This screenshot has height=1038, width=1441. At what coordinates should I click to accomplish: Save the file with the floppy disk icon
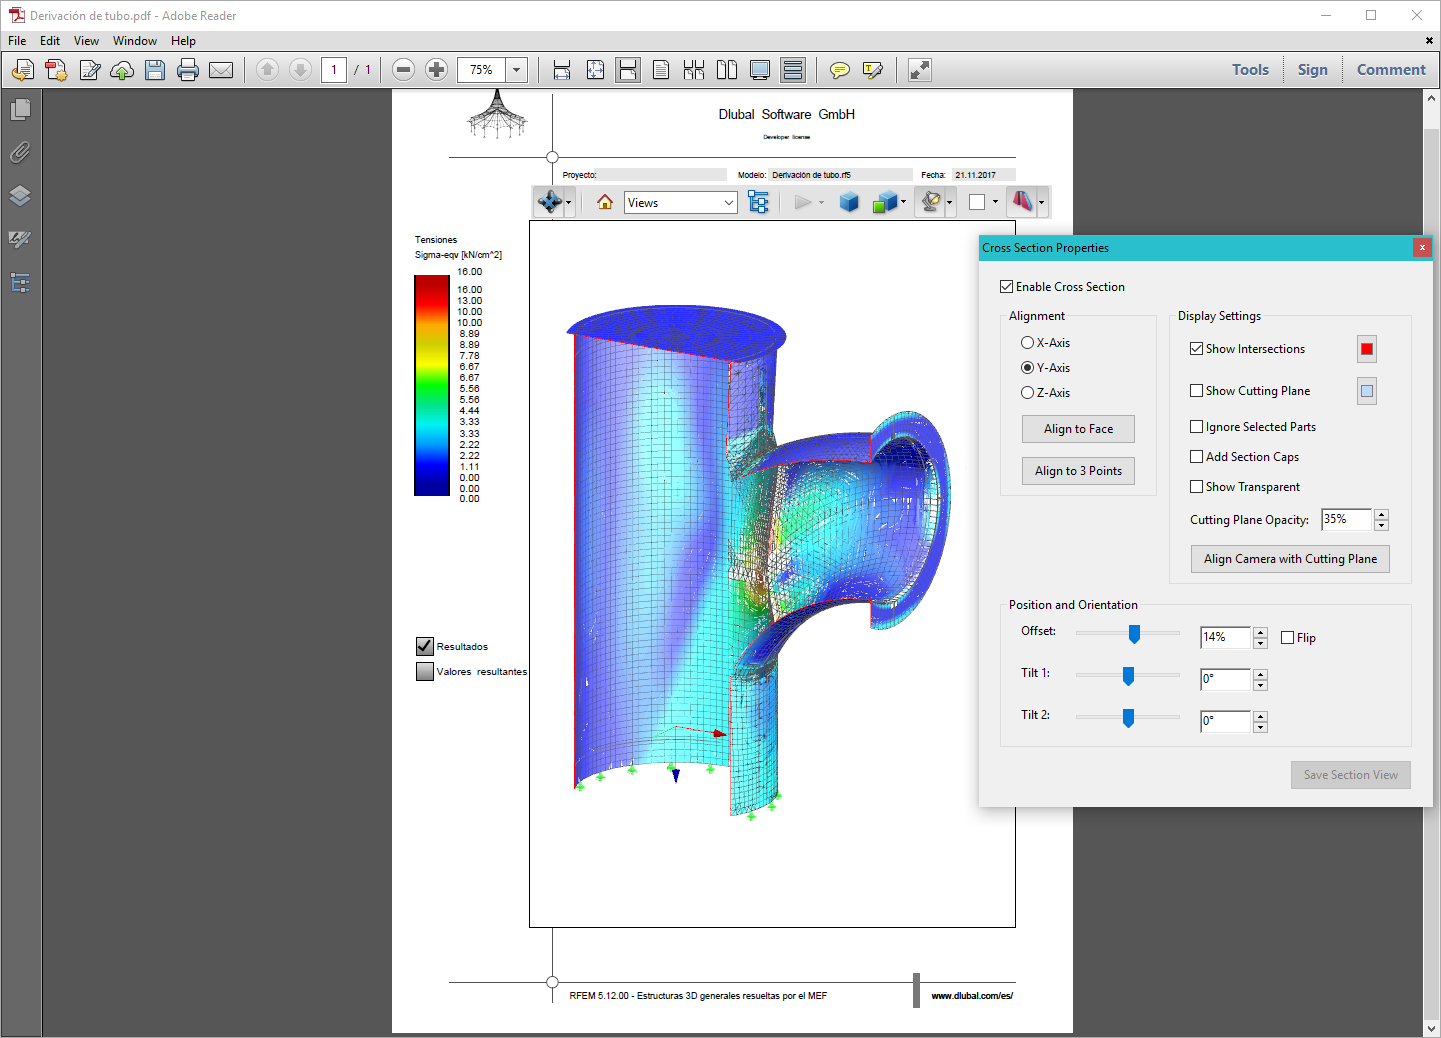point(155,70)
